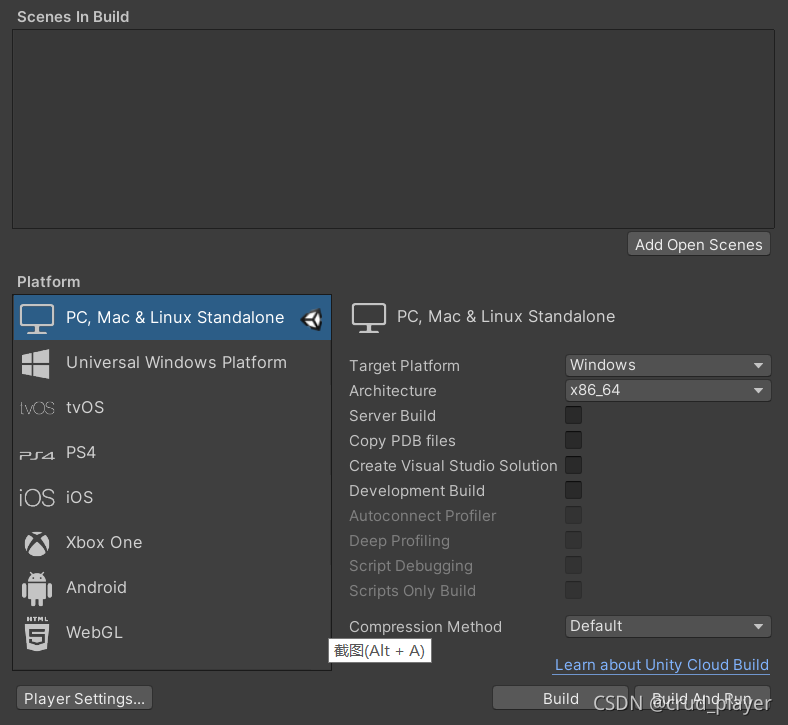Select Universal Windows Platform
Viewport: 788px width, 725px height.
[x=172, y=363]
